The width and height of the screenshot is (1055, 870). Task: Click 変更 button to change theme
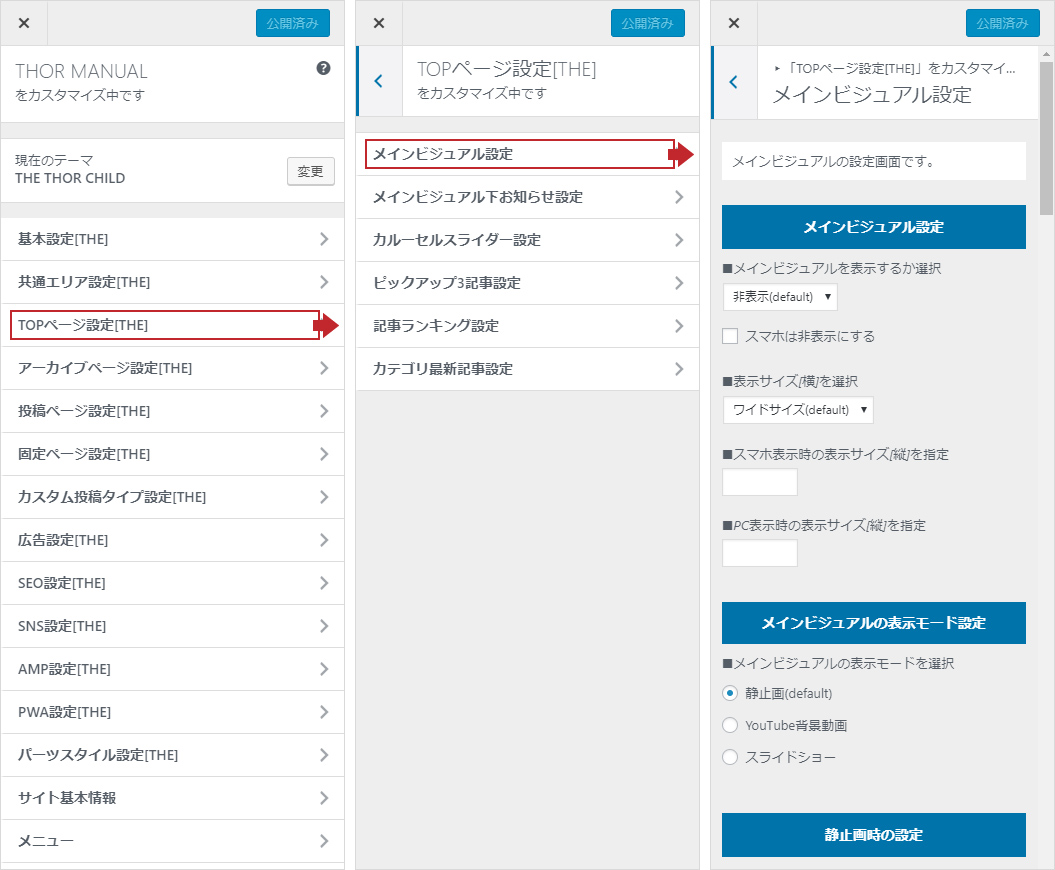click(x=310, y=171)
